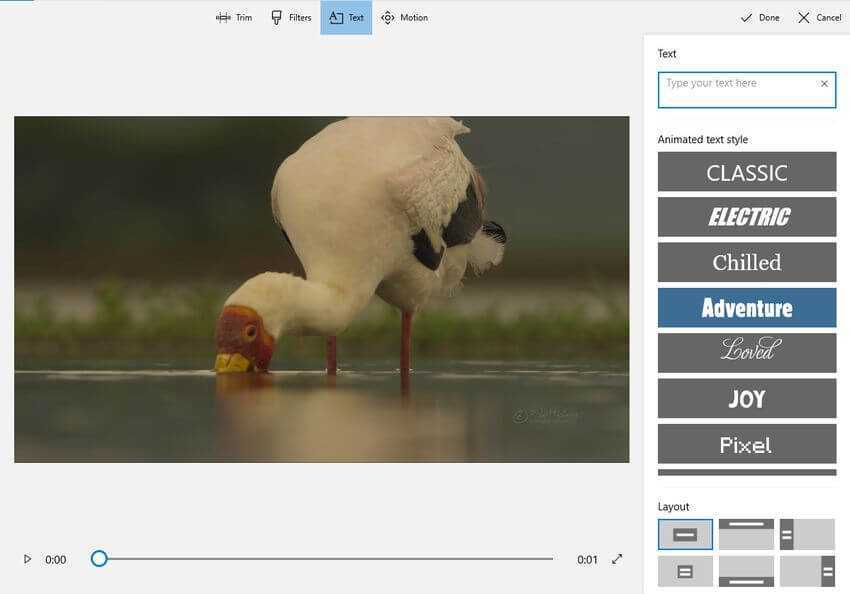
Task: Click the stork video preview
Action: tap(322, 289)
